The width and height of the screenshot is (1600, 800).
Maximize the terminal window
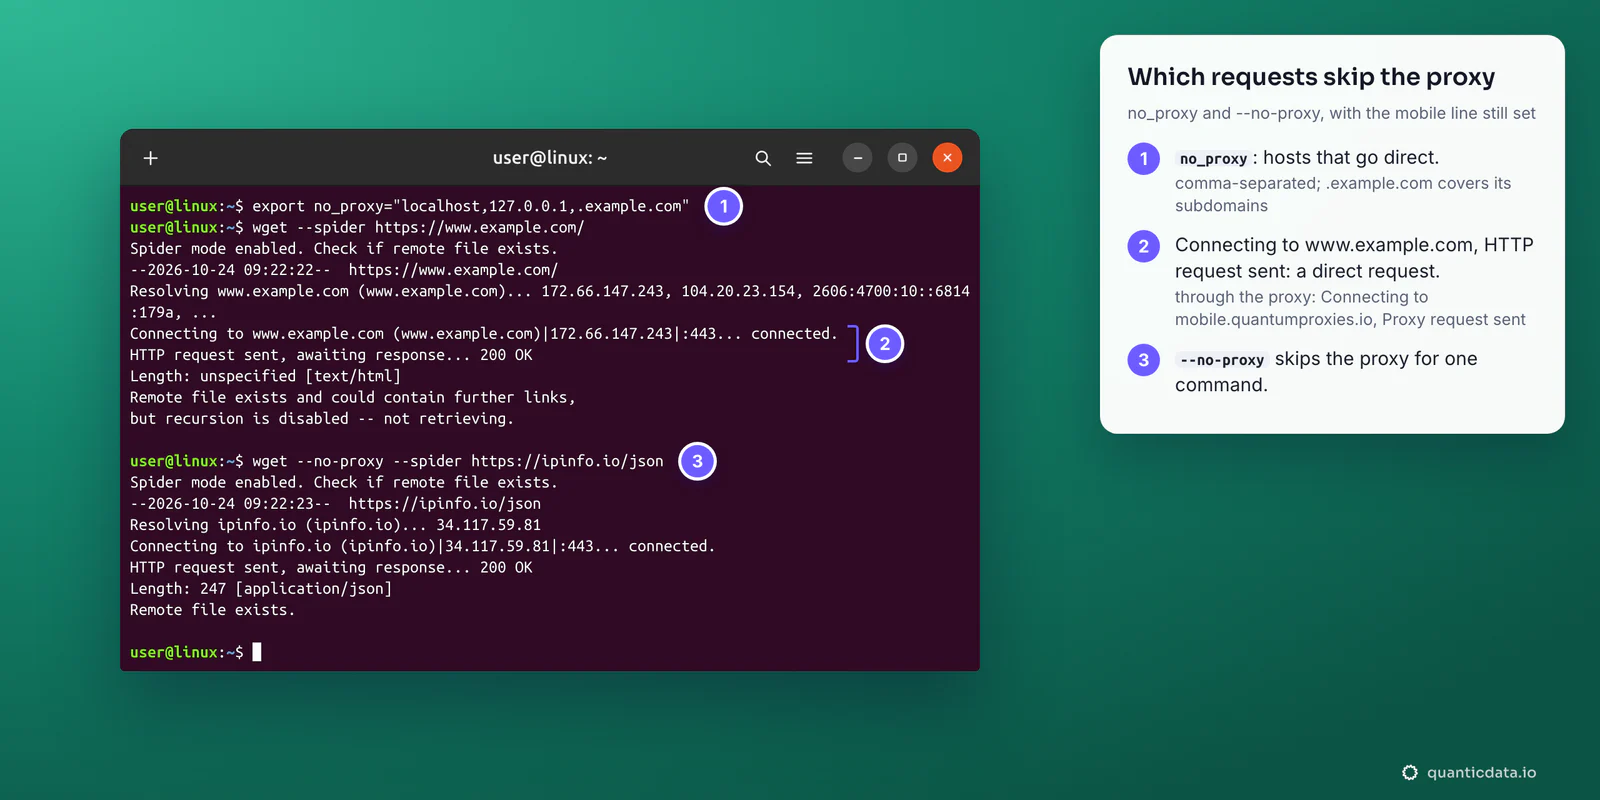tap(902, 158)
